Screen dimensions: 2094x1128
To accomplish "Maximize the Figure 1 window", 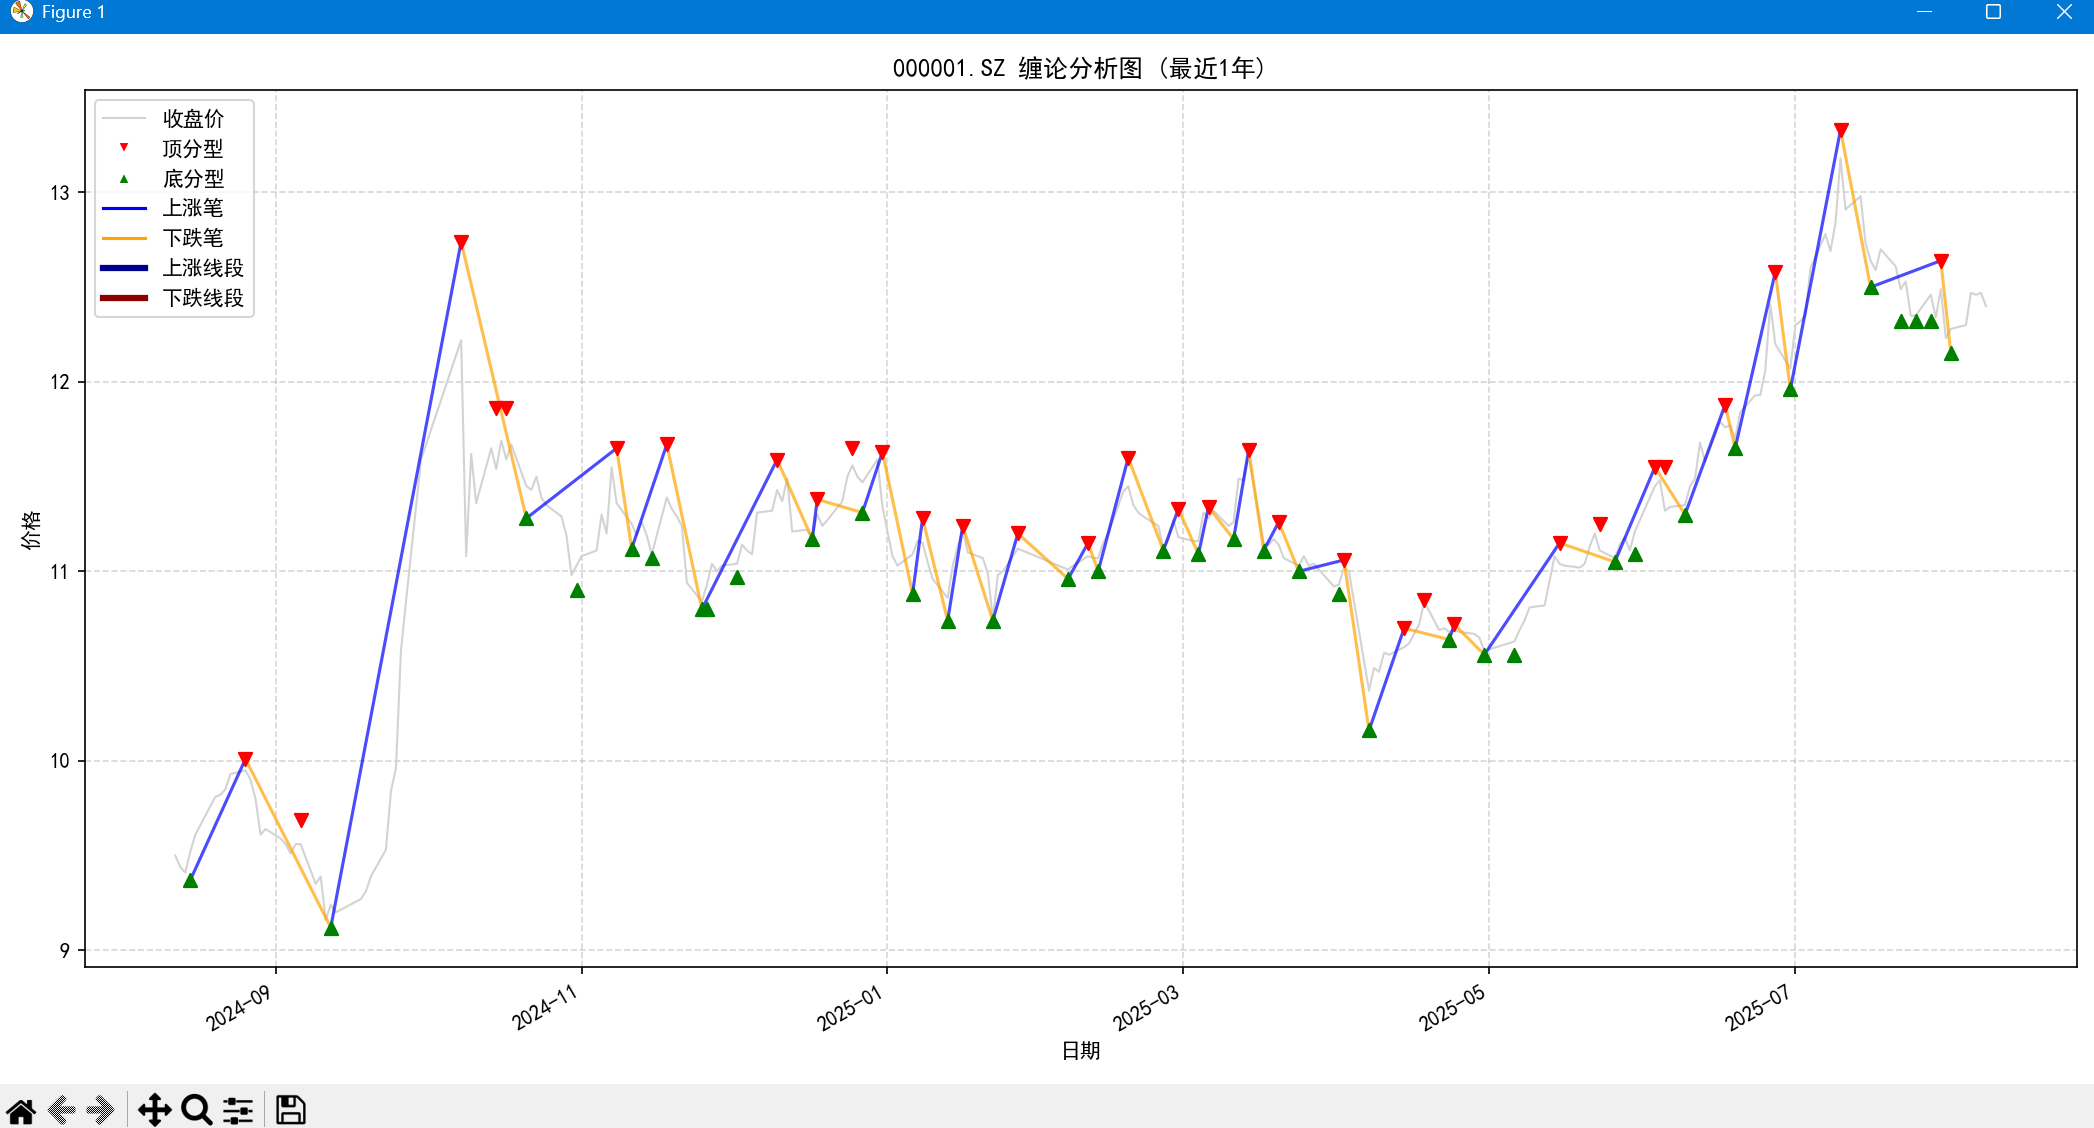I will pyautogui.click(x=1993, y=12).
